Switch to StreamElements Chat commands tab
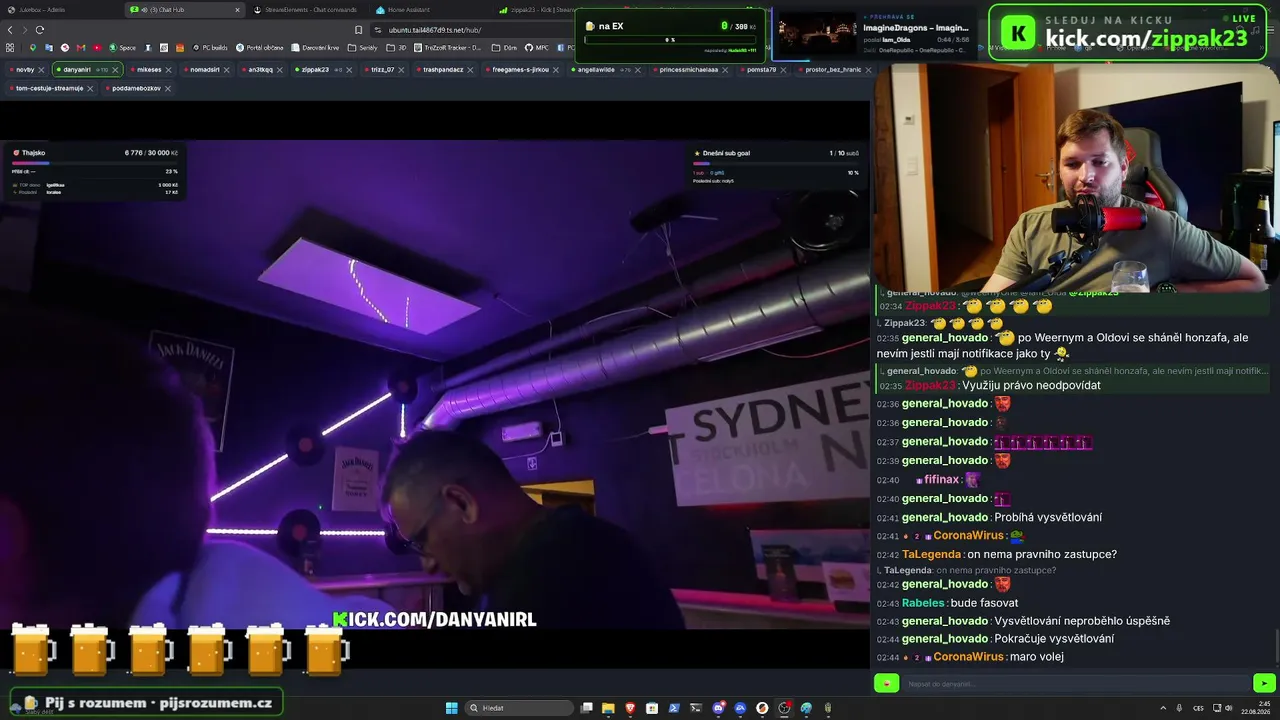1280x720 pixels. [x=305, y=9]
